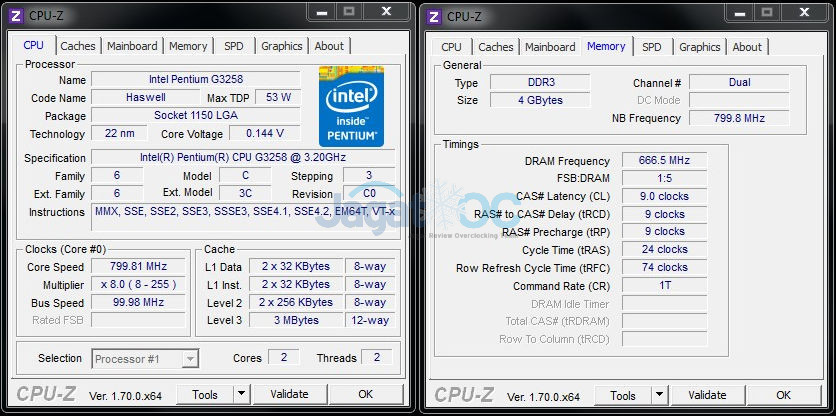Minimize the left CPU-Z window
The width and height of the screenshot is (836, 416).
[321, 12]
